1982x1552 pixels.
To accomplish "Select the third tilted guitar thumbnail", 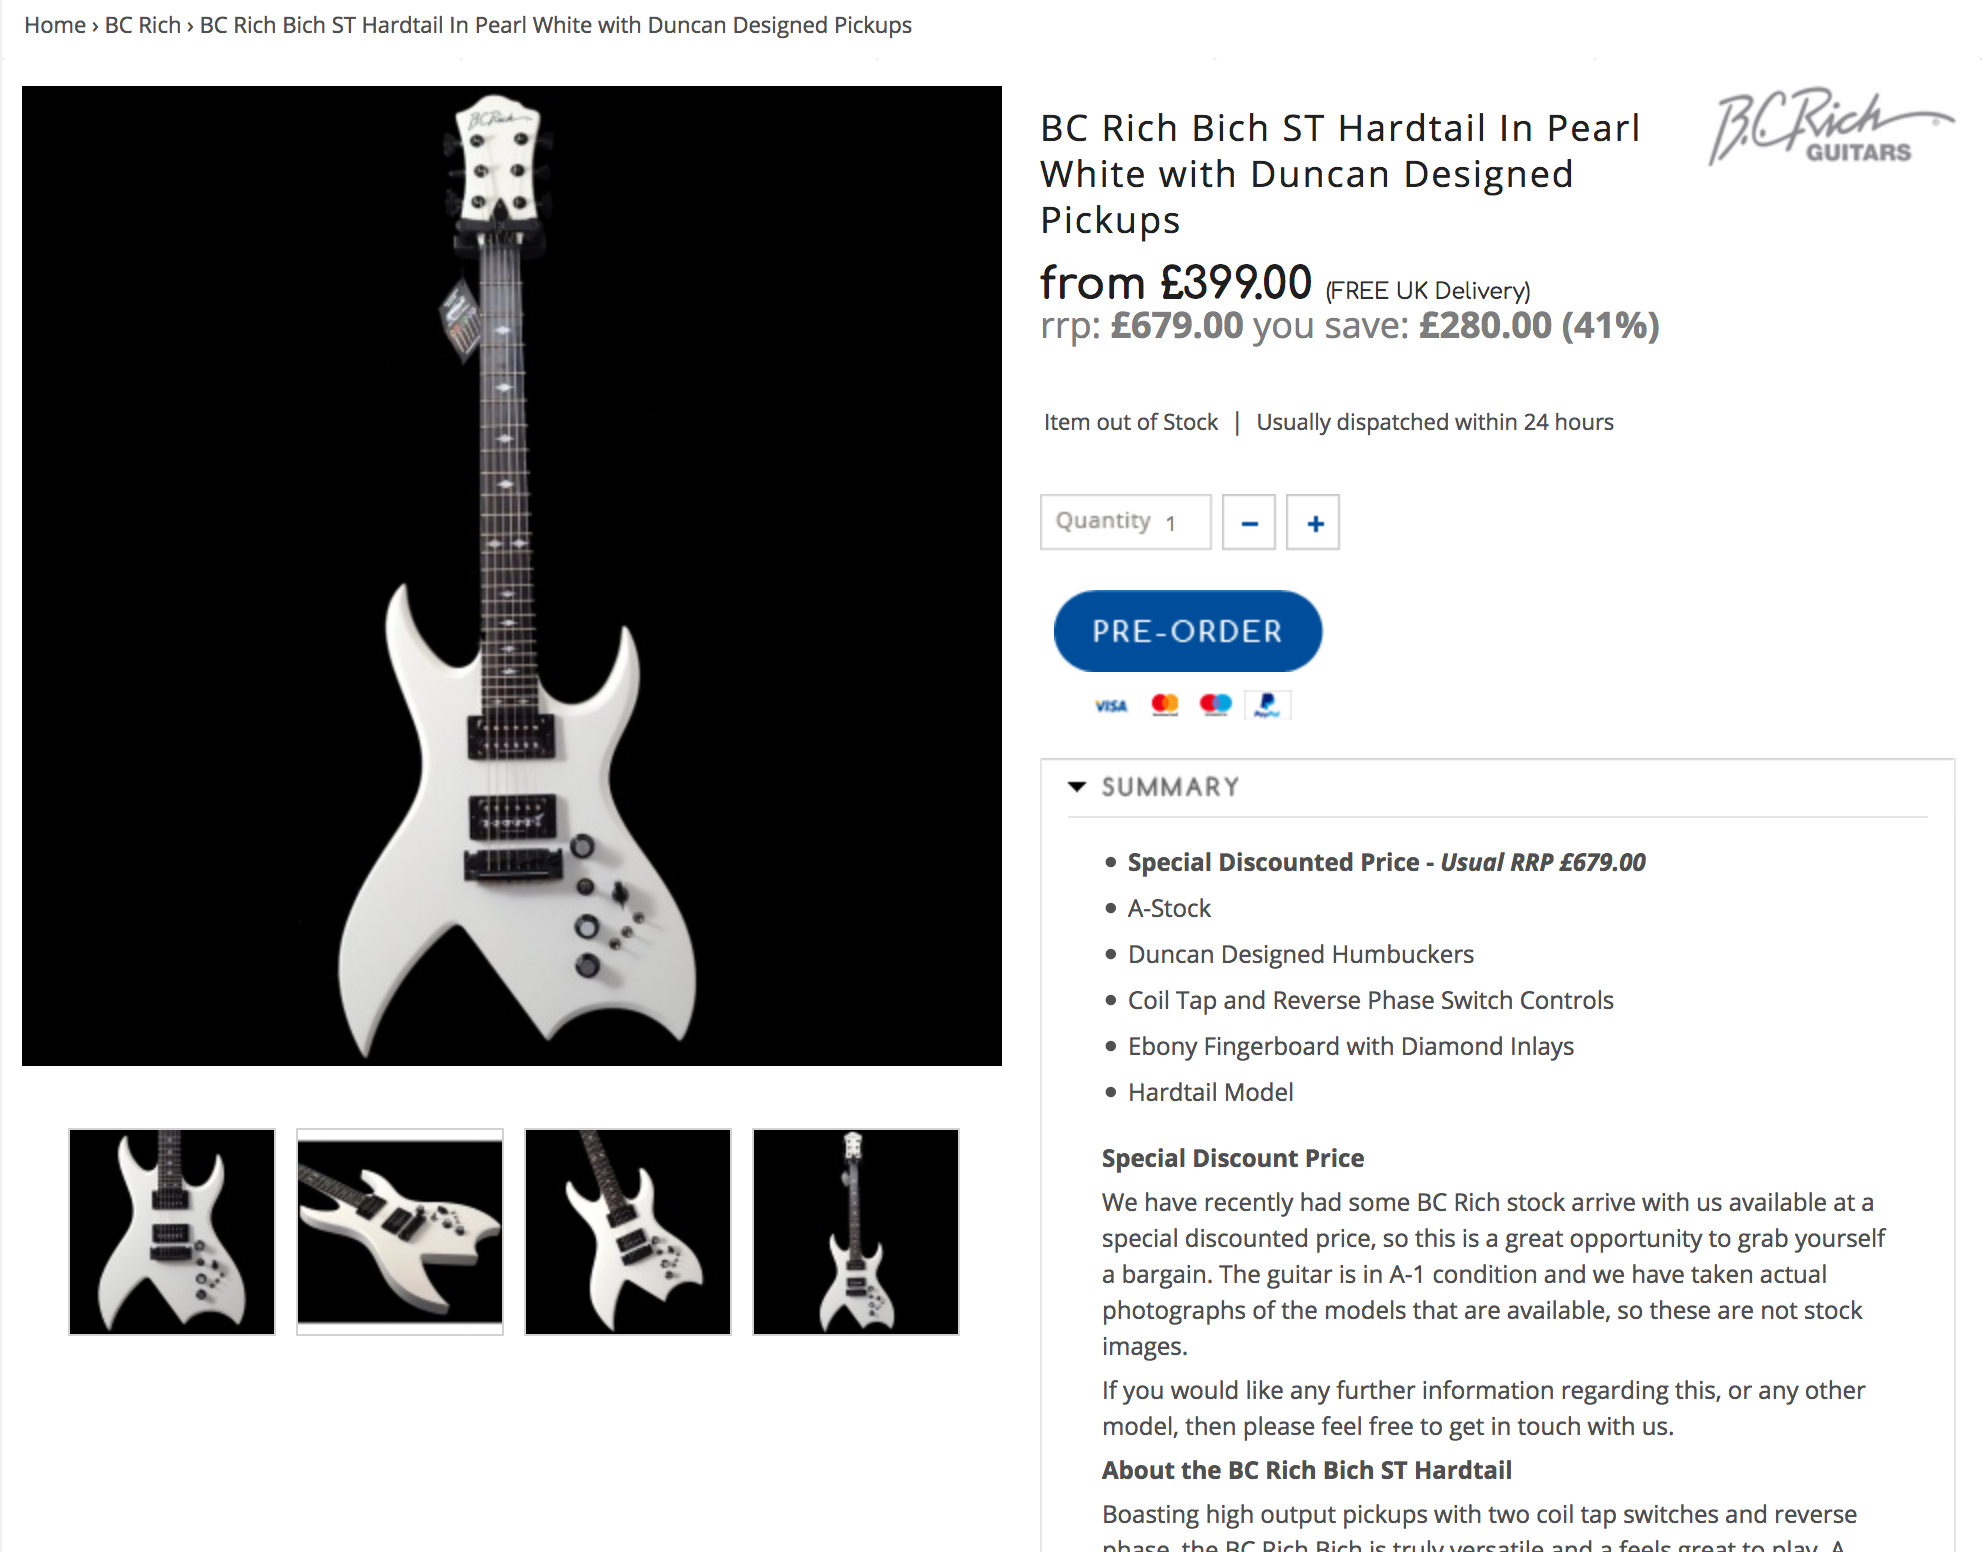I will [628, 1232].
